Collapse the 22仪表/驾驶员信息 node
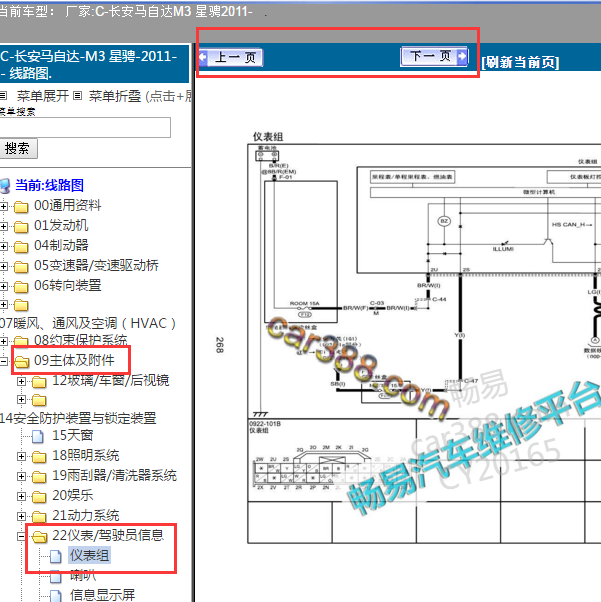The image size is (601, 602). coord(22,536)
